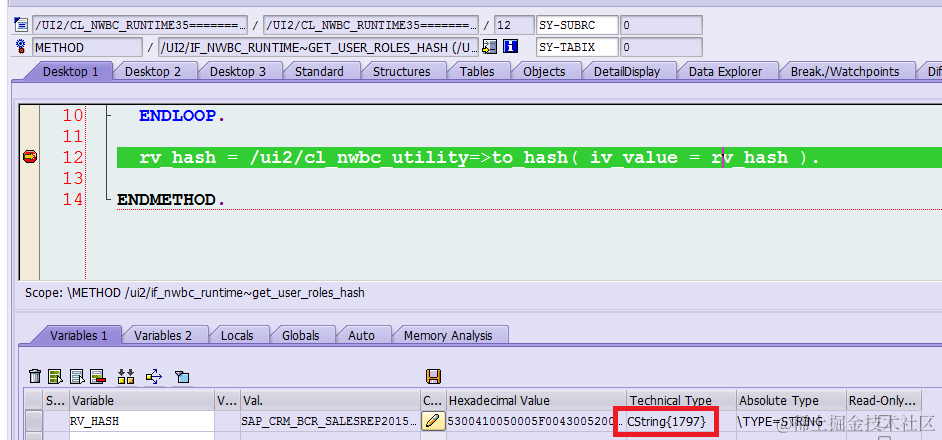942x440 pixels.
Task: Select the Auto tab
Action: (361, 335)
